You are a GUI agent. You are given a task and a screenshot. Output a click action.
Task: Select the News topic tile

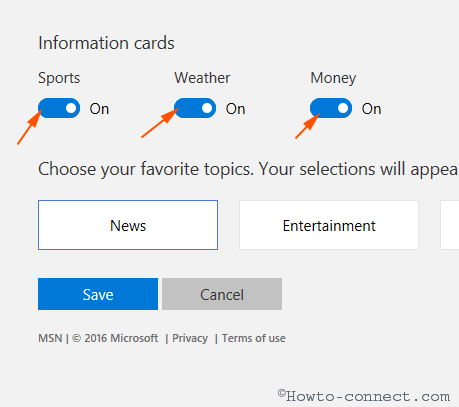(128, 225)
